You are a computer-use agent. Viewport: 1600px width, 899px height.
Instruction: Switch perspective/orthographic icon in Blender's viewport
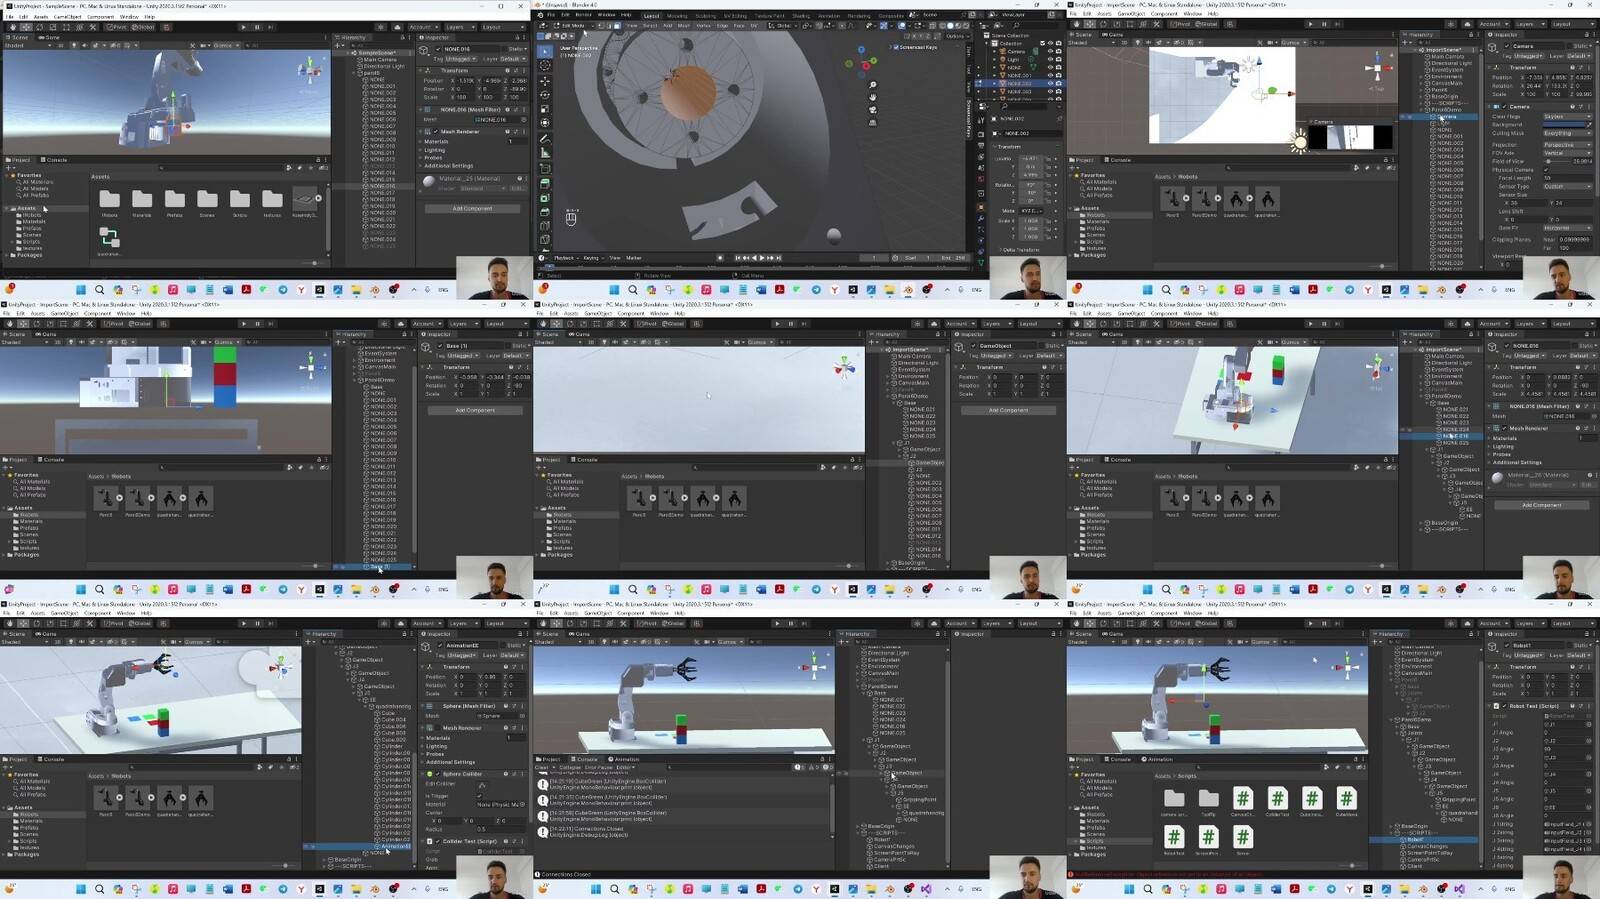click(873, 122)
